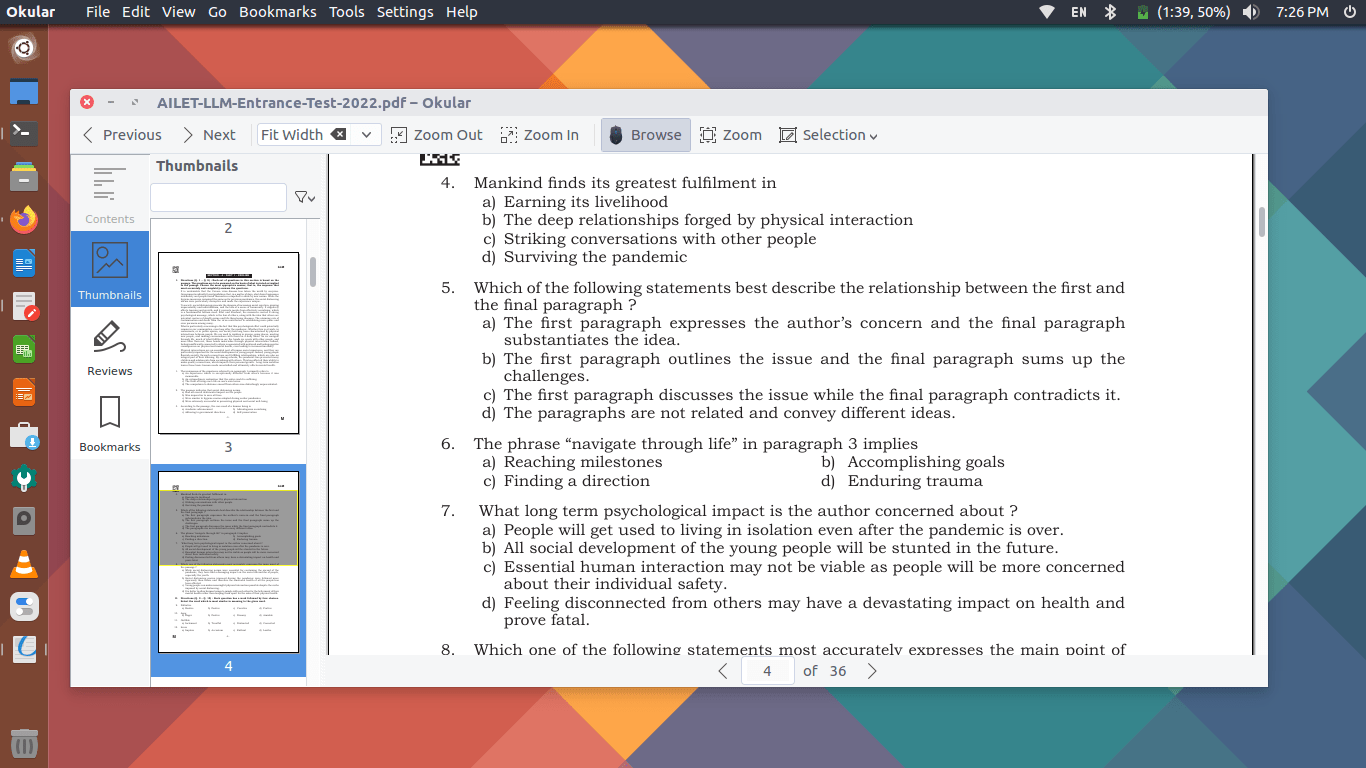Screen dimensions: 1366x768
Task: Click the thumbnails search filter field
Action: [218, 198]
